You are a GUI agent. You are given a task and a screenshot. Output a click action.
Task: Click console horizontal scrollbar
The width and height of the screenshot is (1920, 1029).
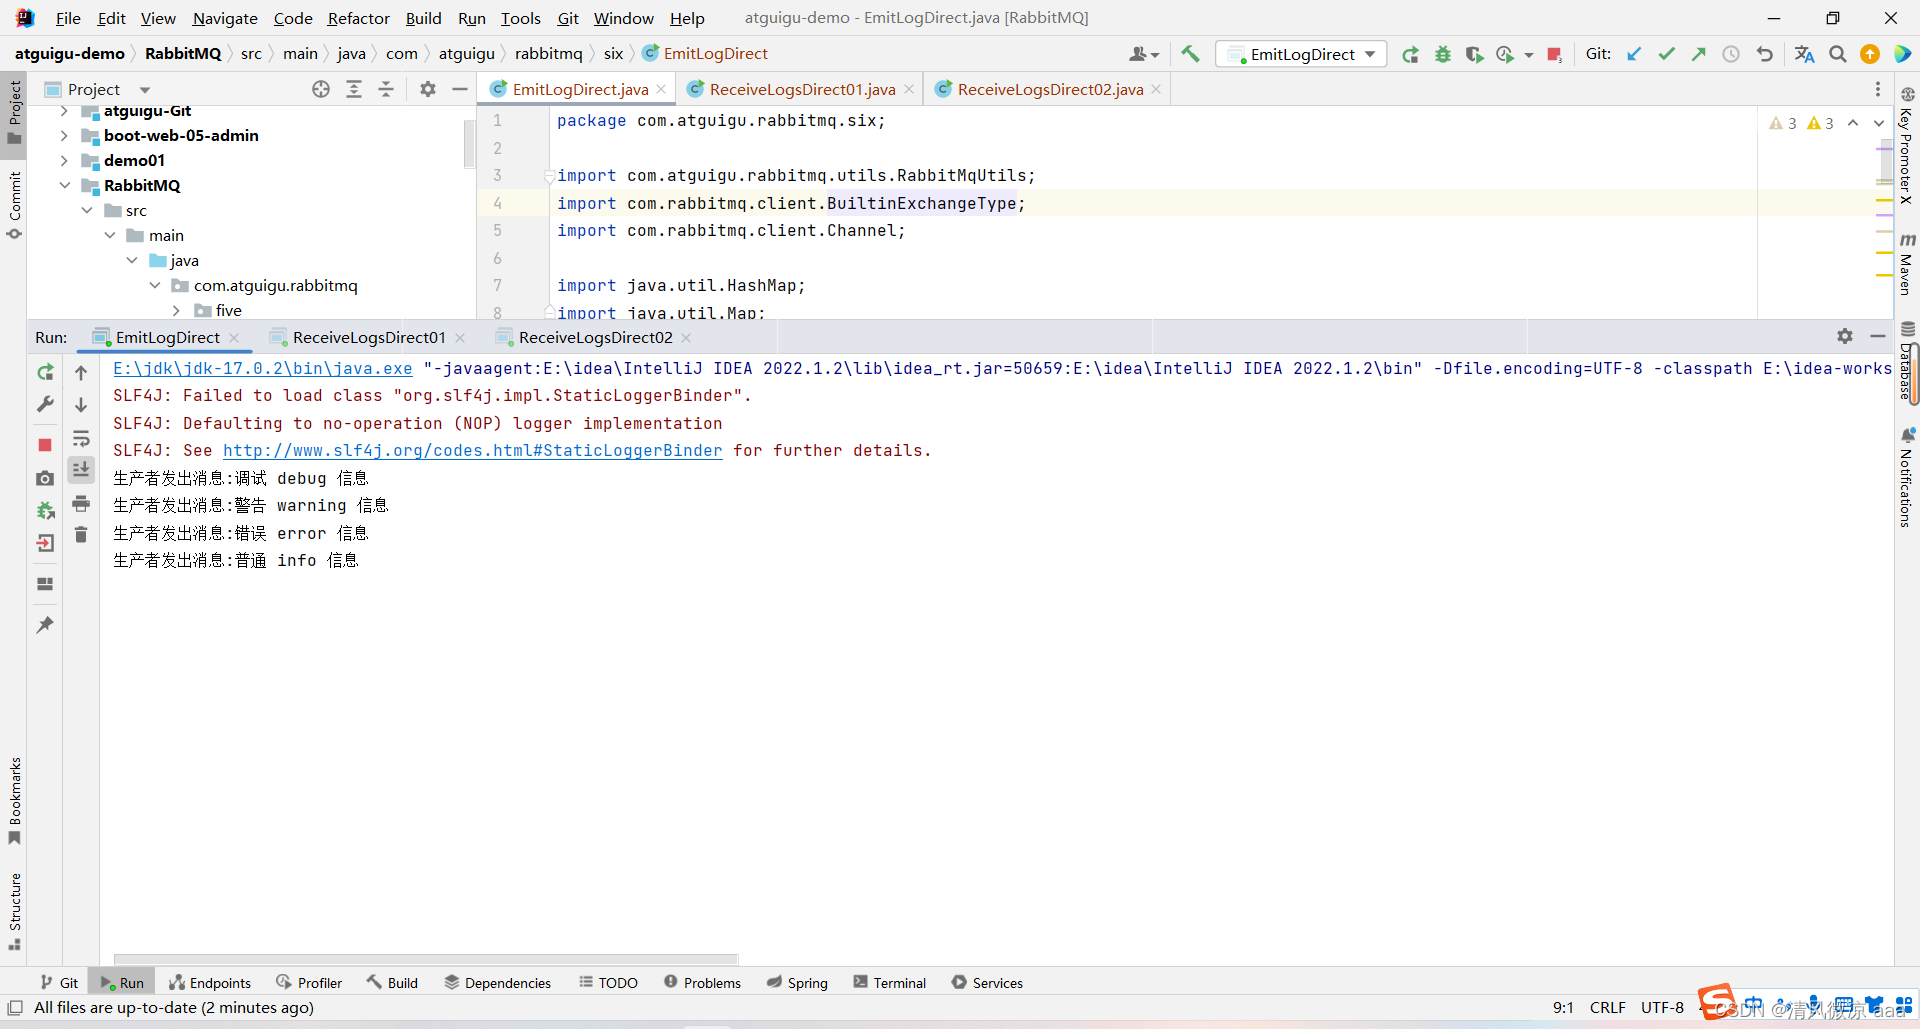pos(426,958)
